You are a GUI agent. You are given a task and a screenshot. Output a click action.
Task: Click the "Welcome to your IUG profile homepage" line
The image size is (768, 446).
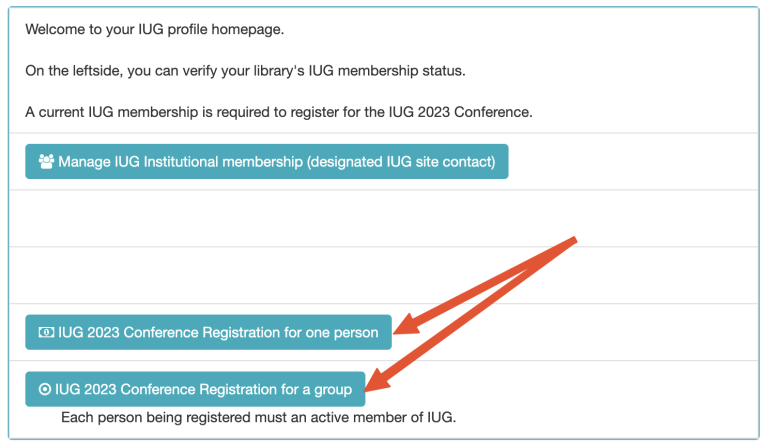point(155,29)
